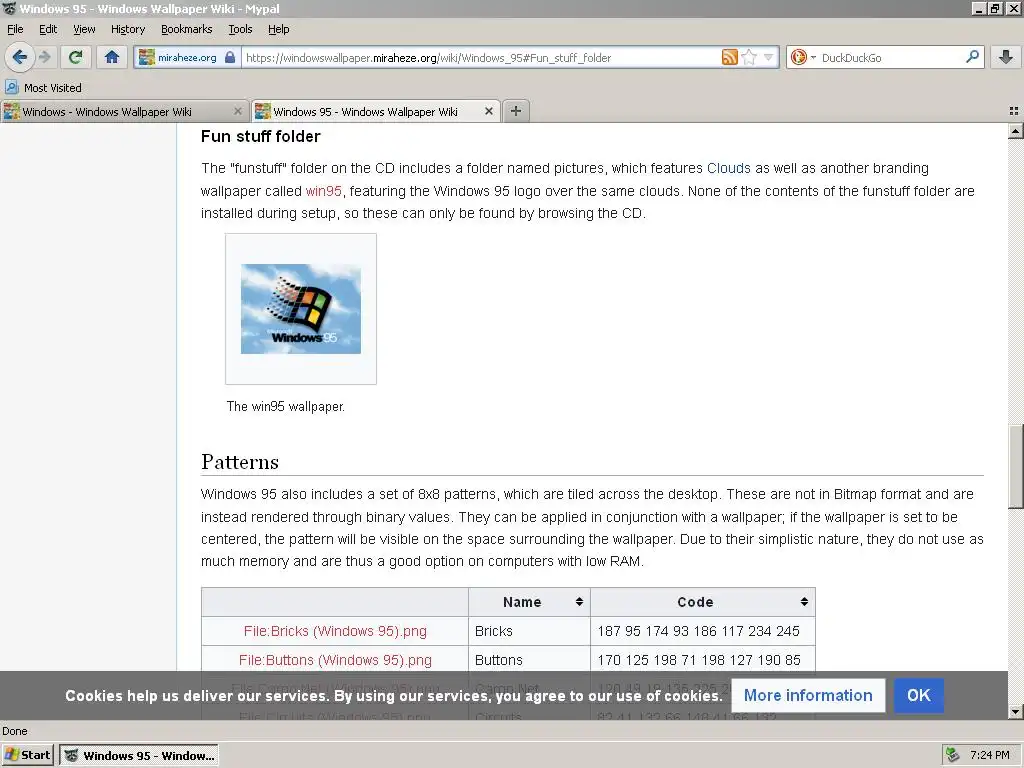This screenshot has width=1024, height=768.
Task: Open the Home page icon
Action: pos(112,57)
